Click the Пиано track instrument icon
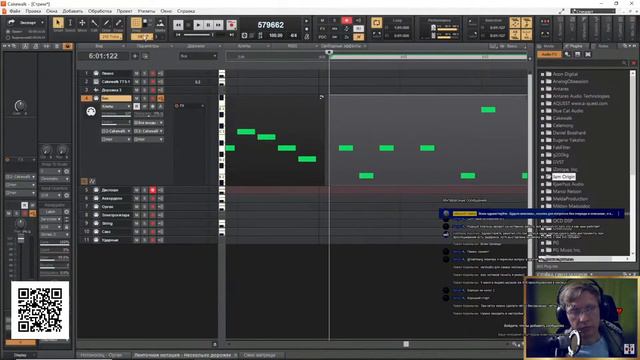Screen dimensions: 640x360 click(96, 73)
